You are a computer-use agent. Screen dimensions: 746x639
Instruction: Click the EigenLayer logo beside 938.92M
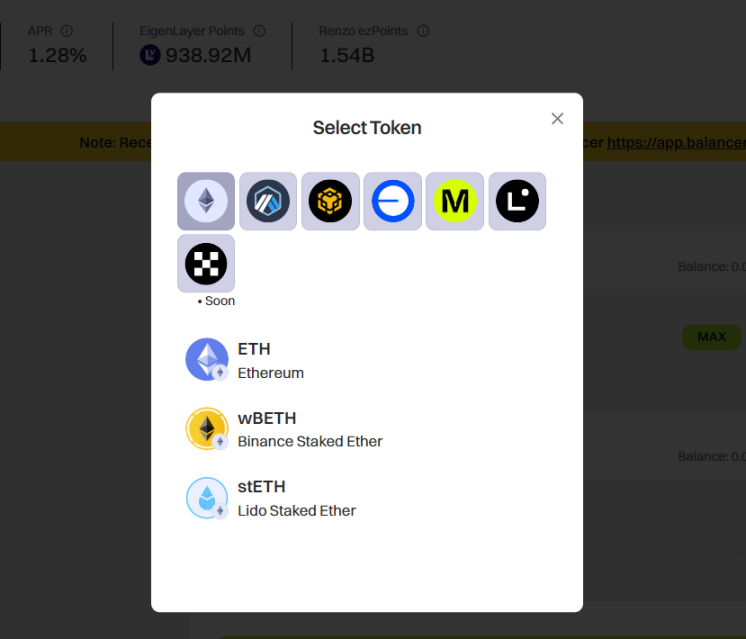click(150, 55)
